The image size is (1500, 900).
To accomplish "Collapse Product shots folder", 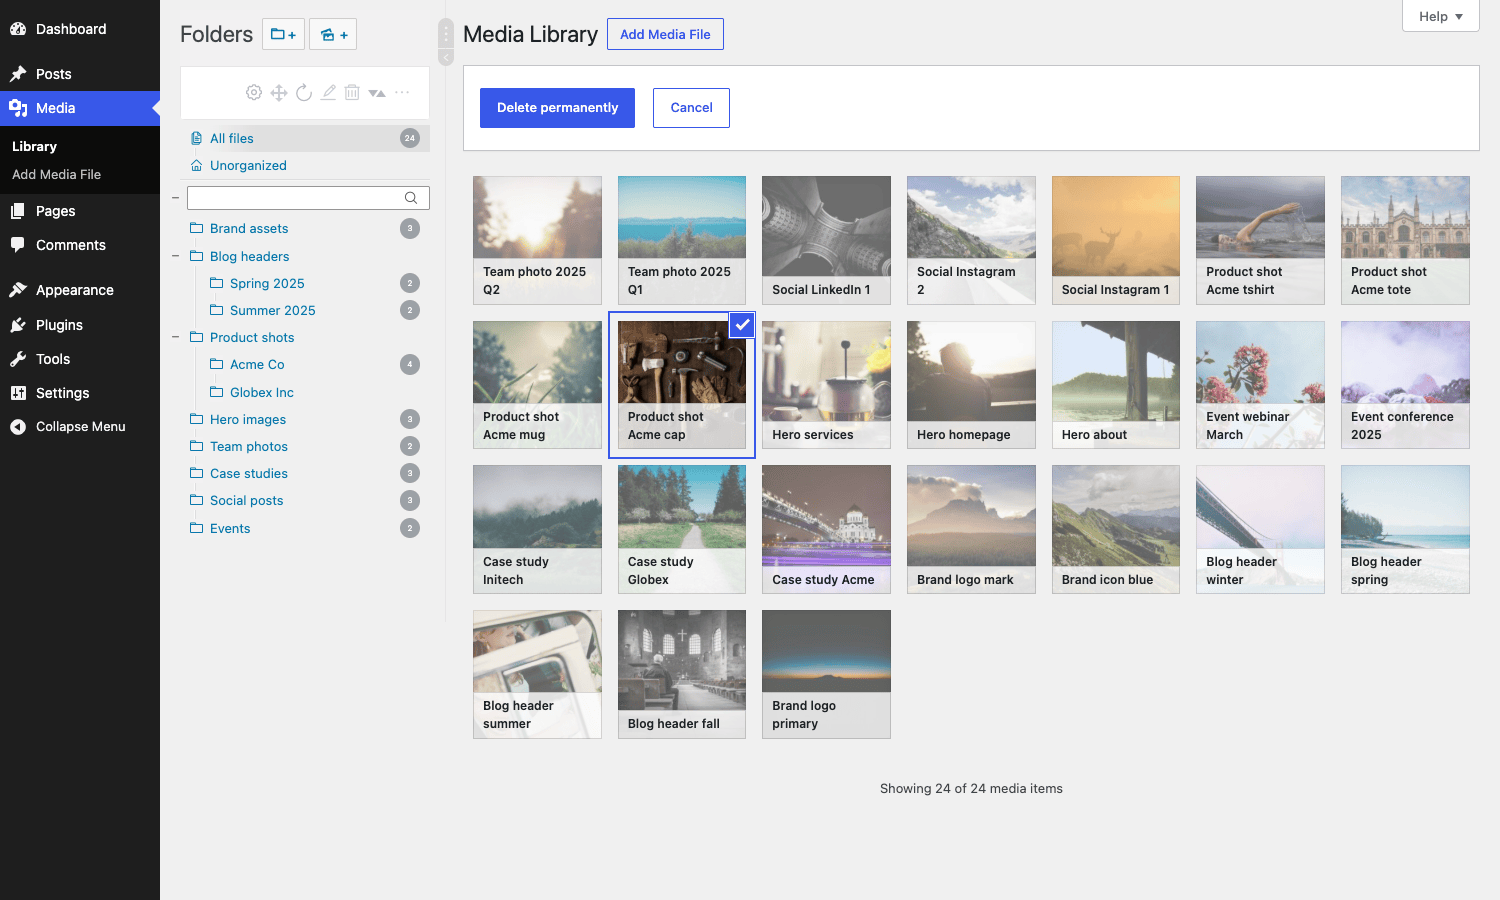I will (175, 337).
